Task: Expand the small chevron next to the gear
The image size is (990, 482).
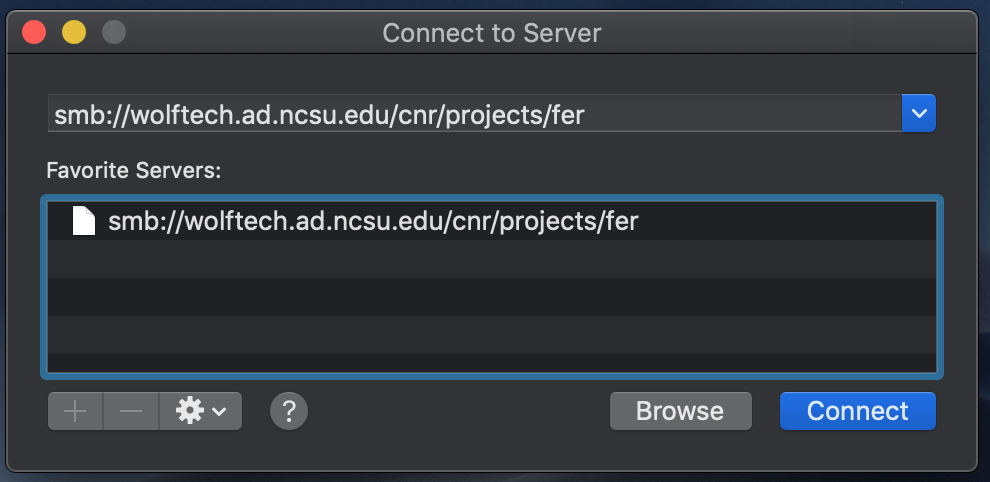Action: [x=219, y=412]
